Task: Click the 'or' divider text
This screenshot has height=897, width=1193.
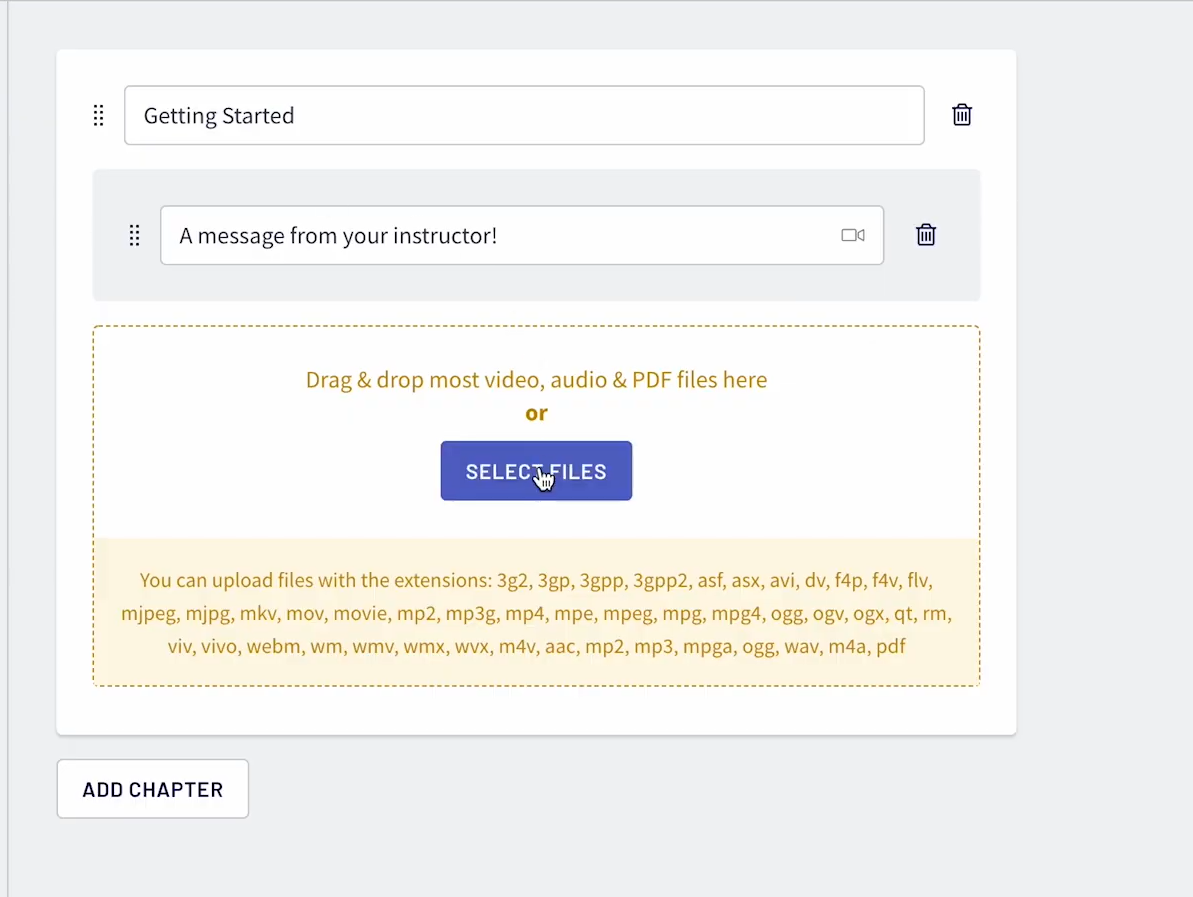Action: click(x=536, y=413)
